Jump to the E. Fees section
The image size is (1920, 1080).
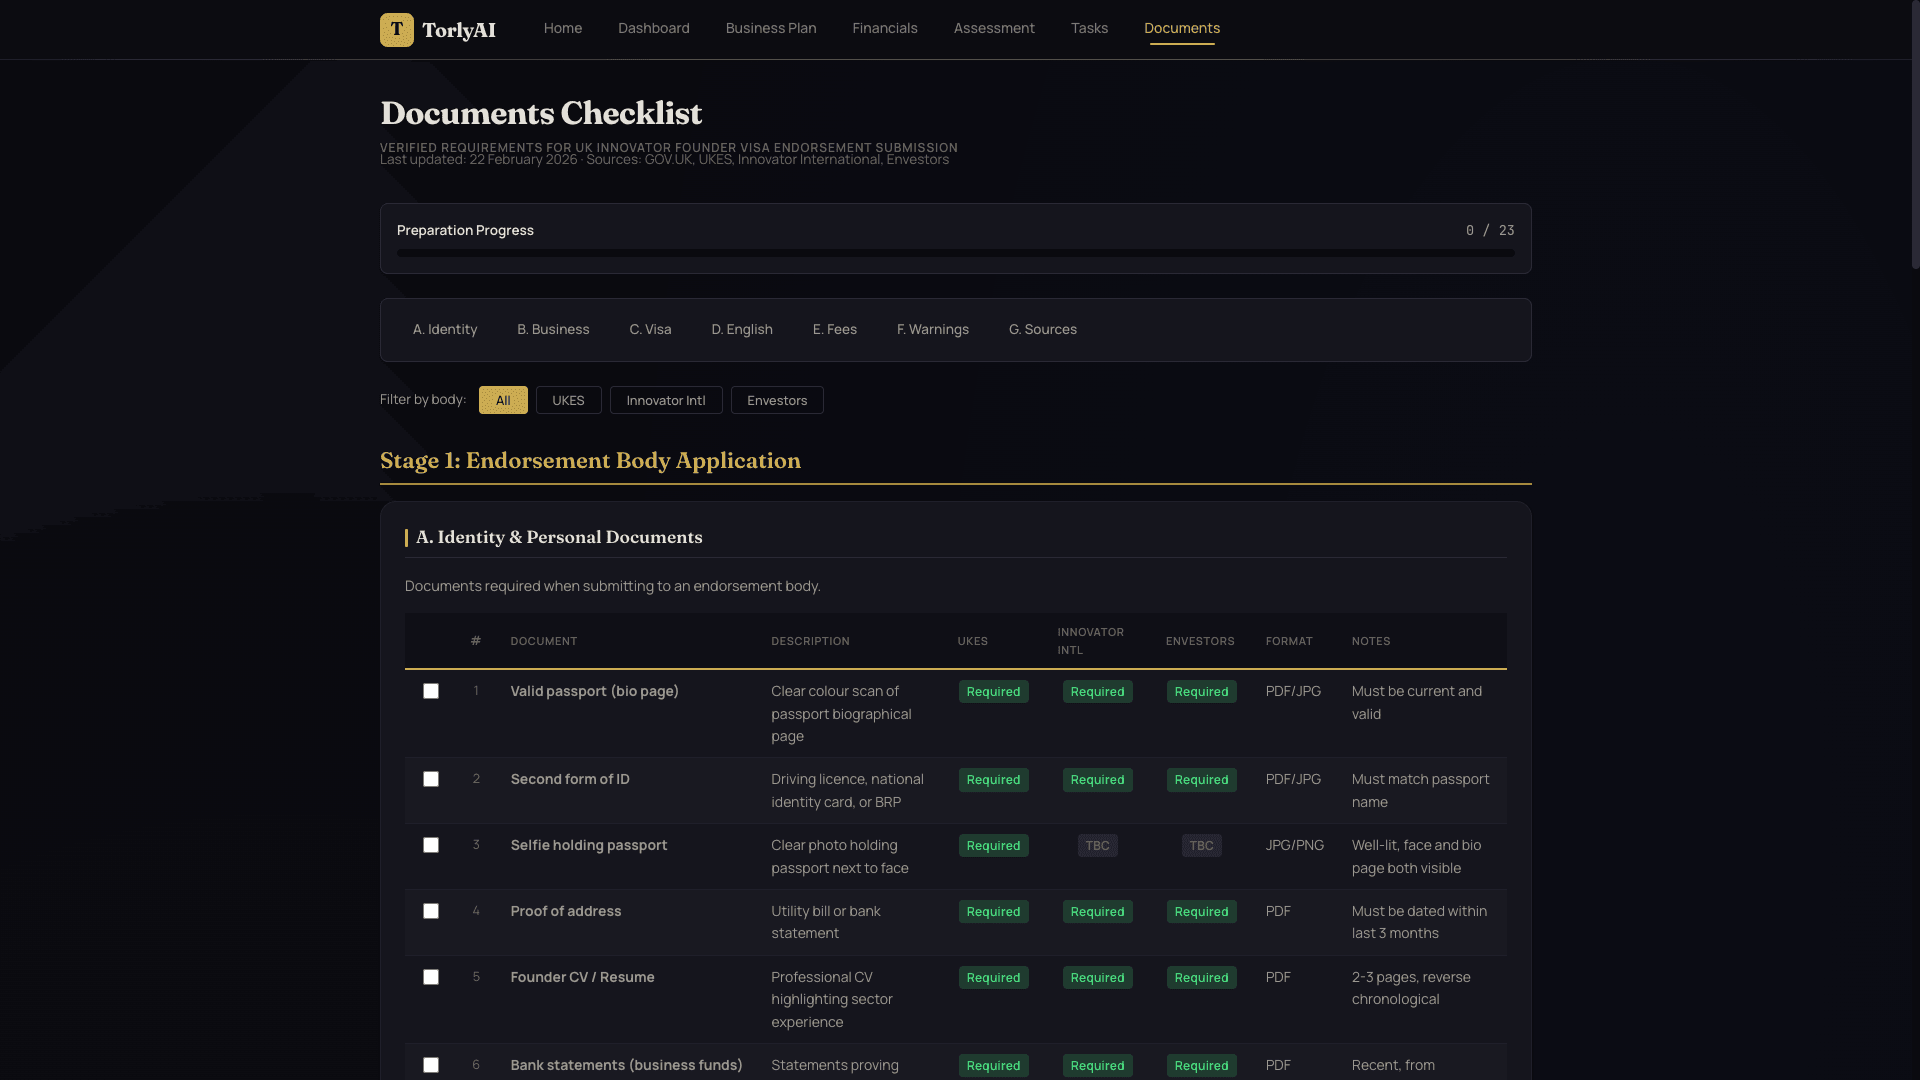coord(834,329)
